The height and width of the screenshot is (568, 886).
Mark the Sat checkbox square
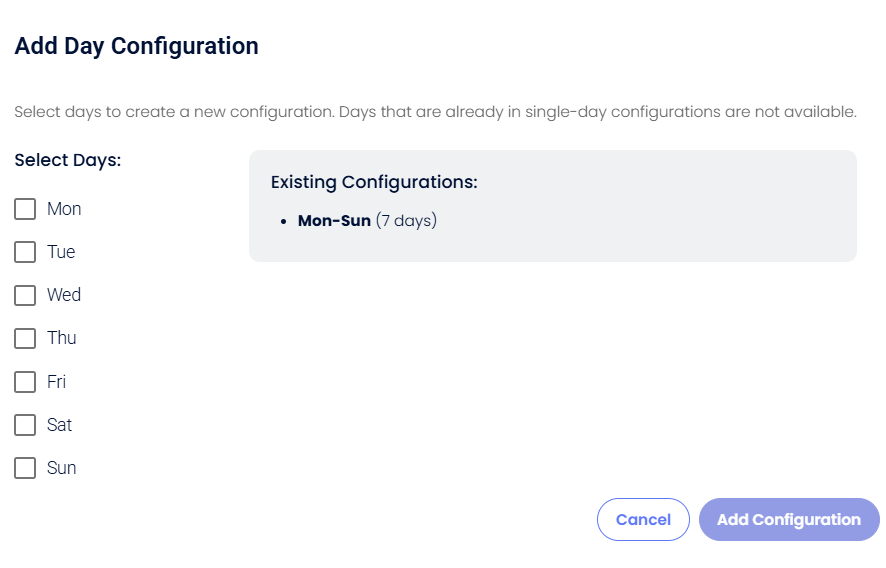point(25,425)
